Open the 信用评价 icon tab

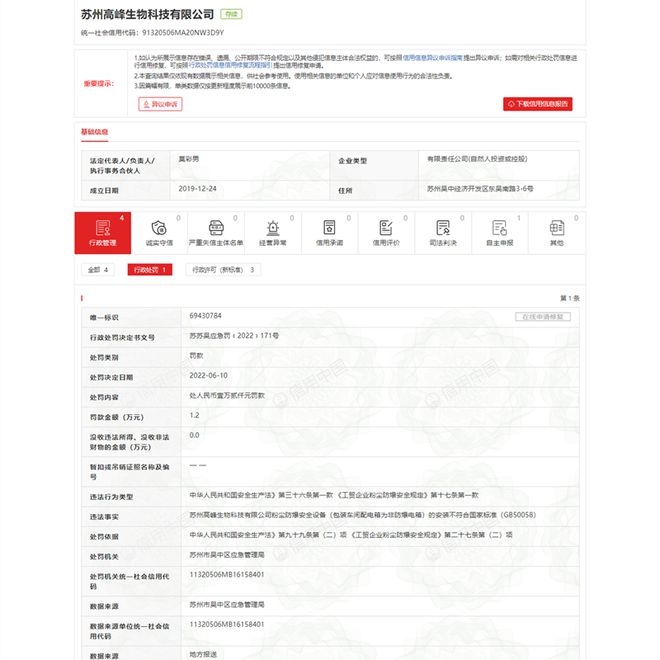point(386,233)
